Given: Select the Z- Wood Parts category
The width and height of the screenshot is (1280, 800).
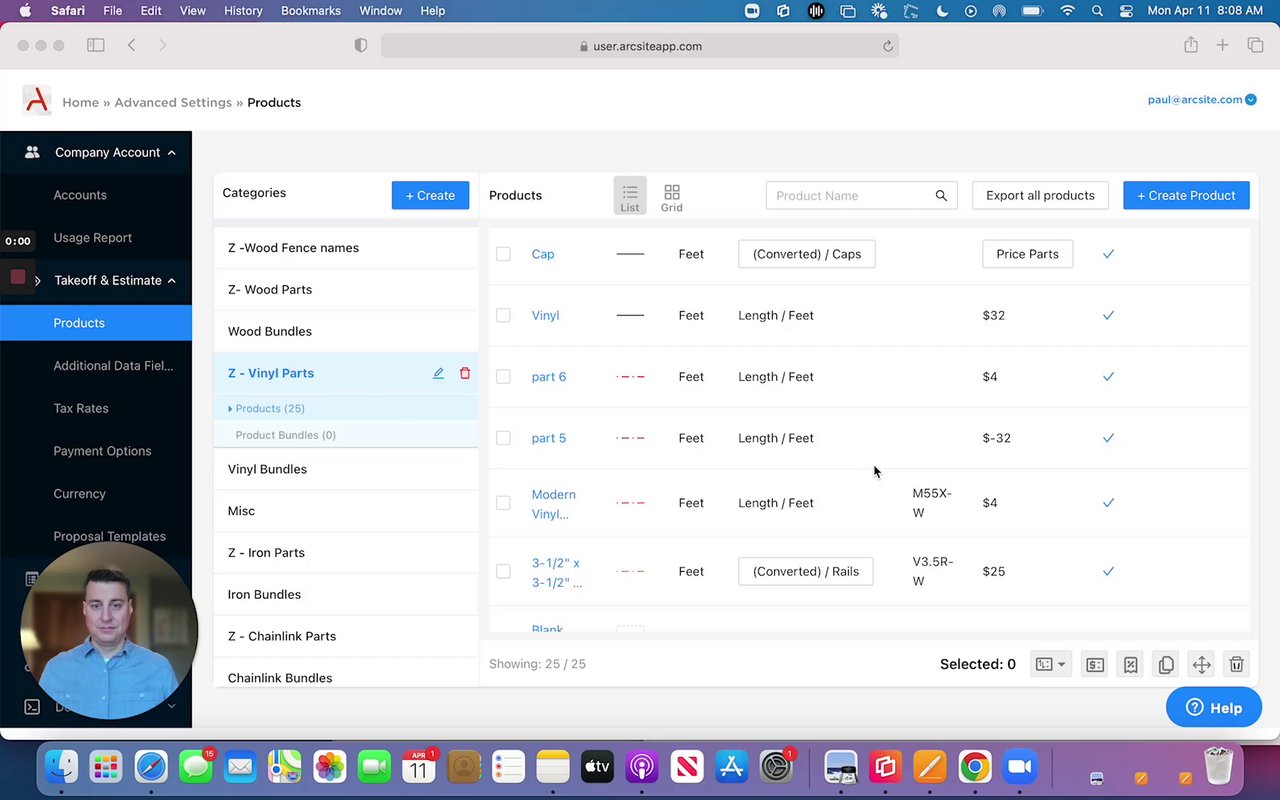Looking at the screenshot, I should [x=346, y=290].
